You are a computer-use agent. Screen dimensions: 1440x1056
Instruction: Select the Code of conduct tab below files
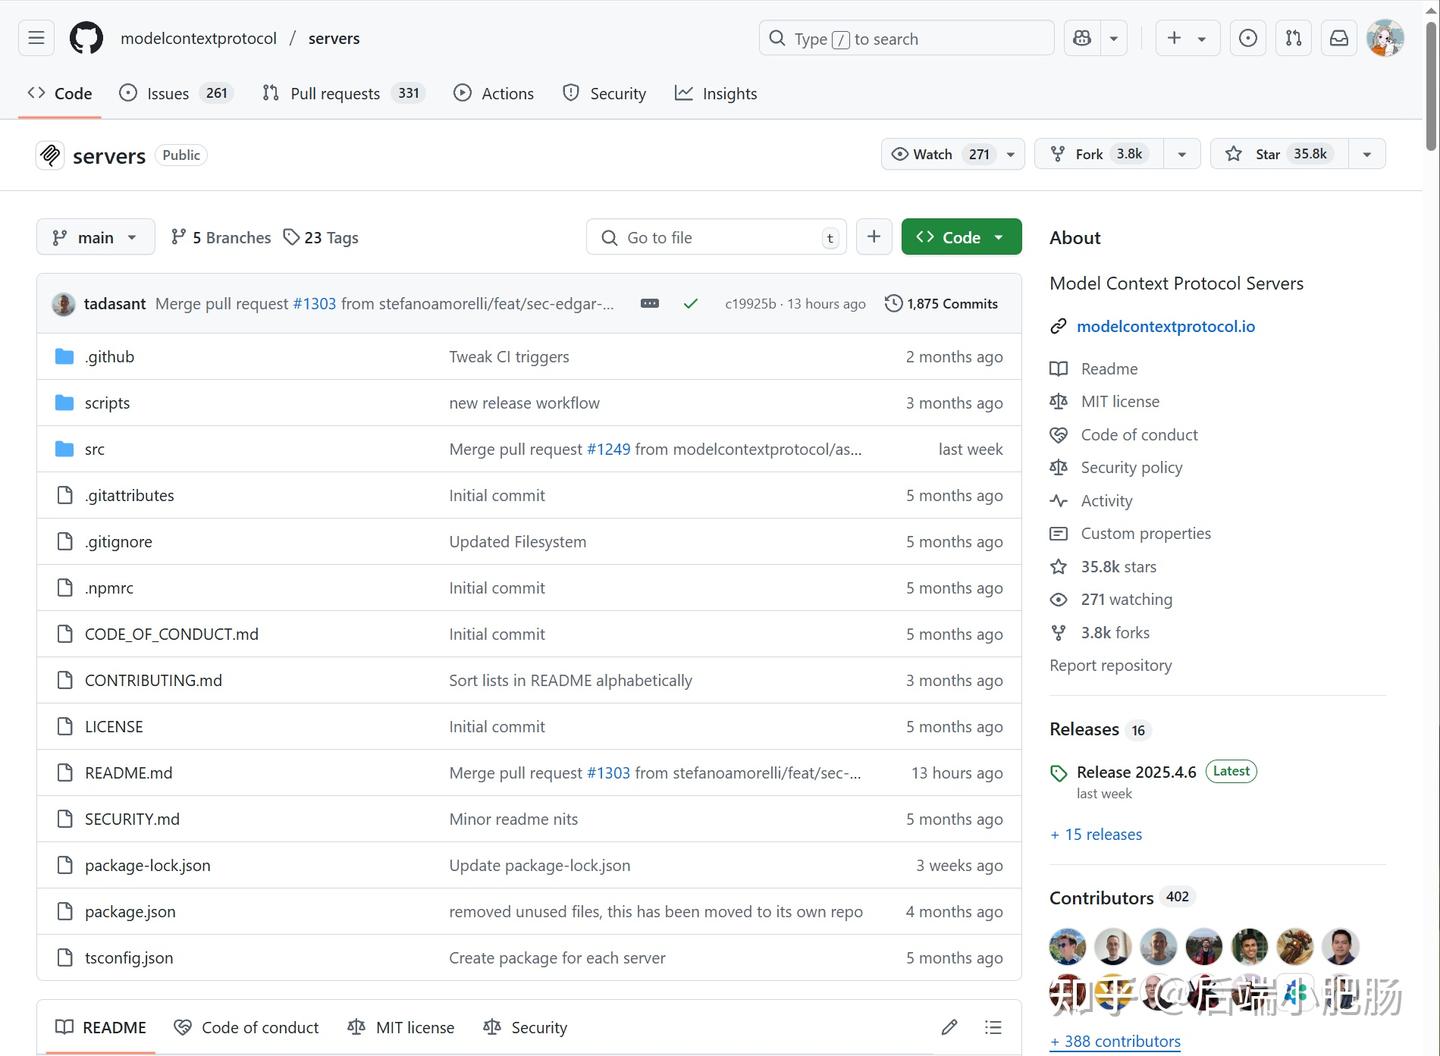[246, 1027]
